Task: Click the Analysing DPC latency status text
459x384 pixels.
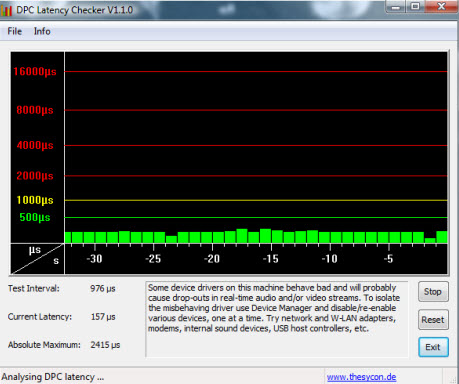Action: pyautogui.click(x=53, y=377)
